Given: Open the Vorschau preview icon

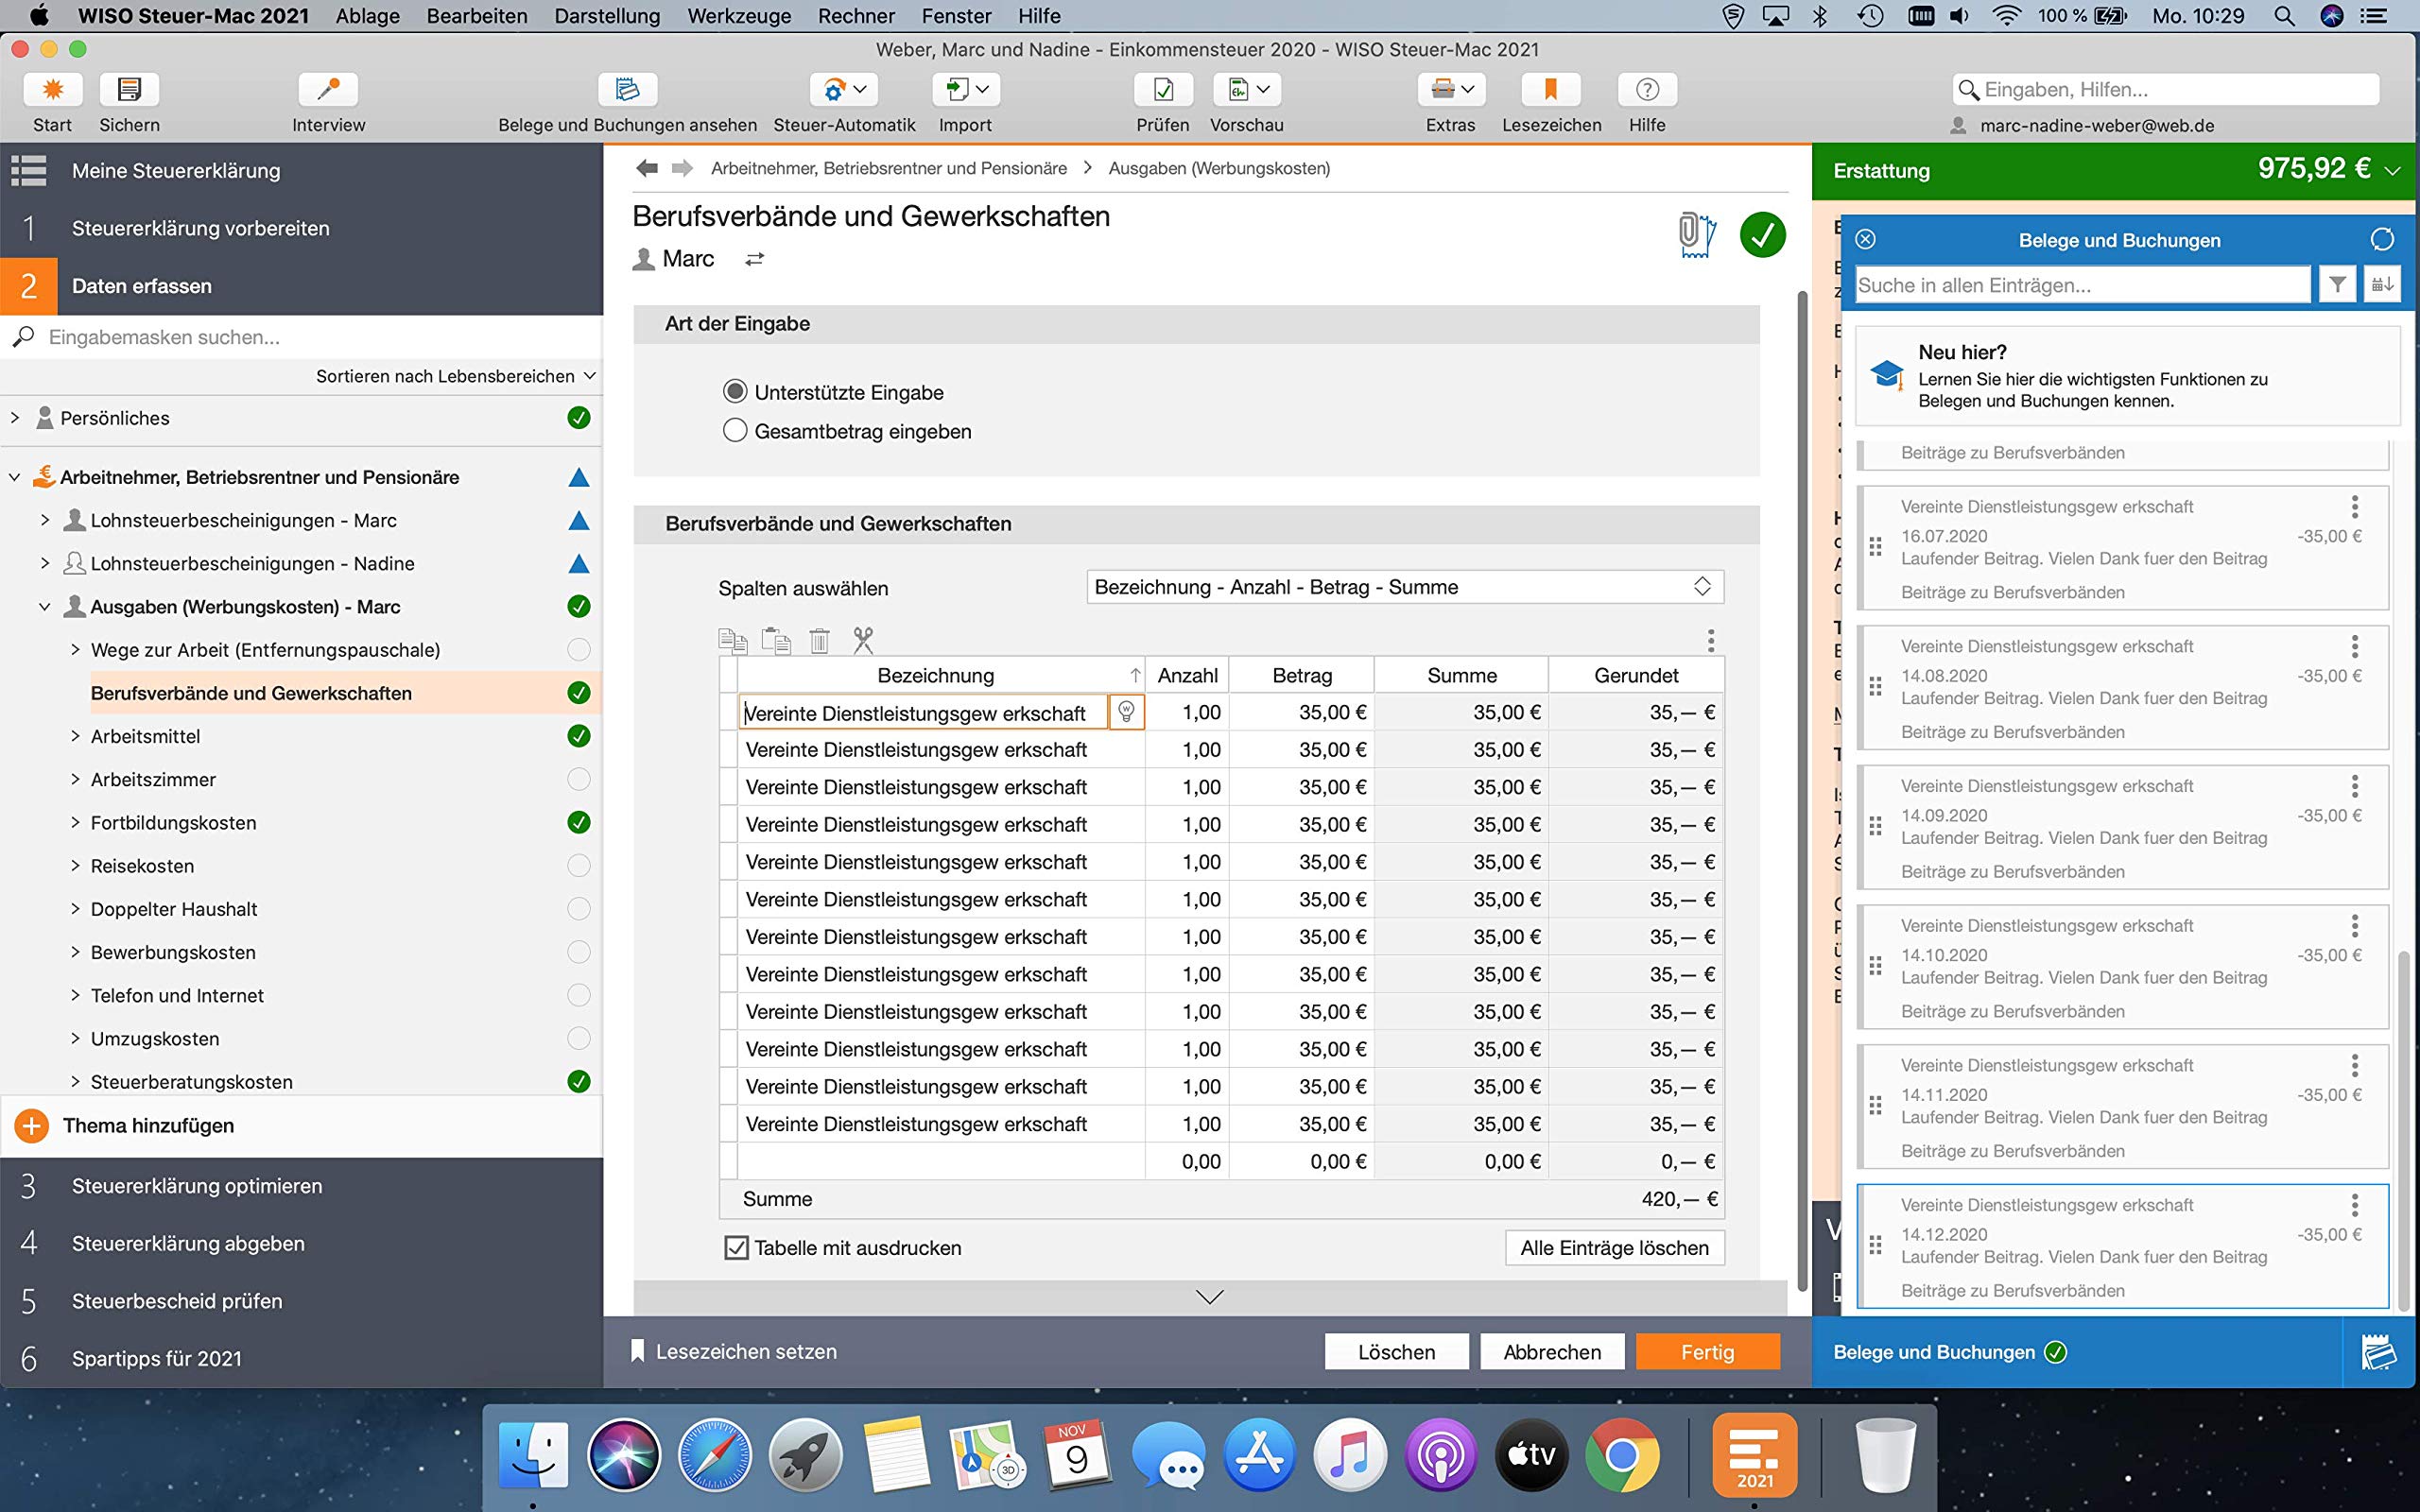Looking at the screenshot, I should (x=1247, y=90).
